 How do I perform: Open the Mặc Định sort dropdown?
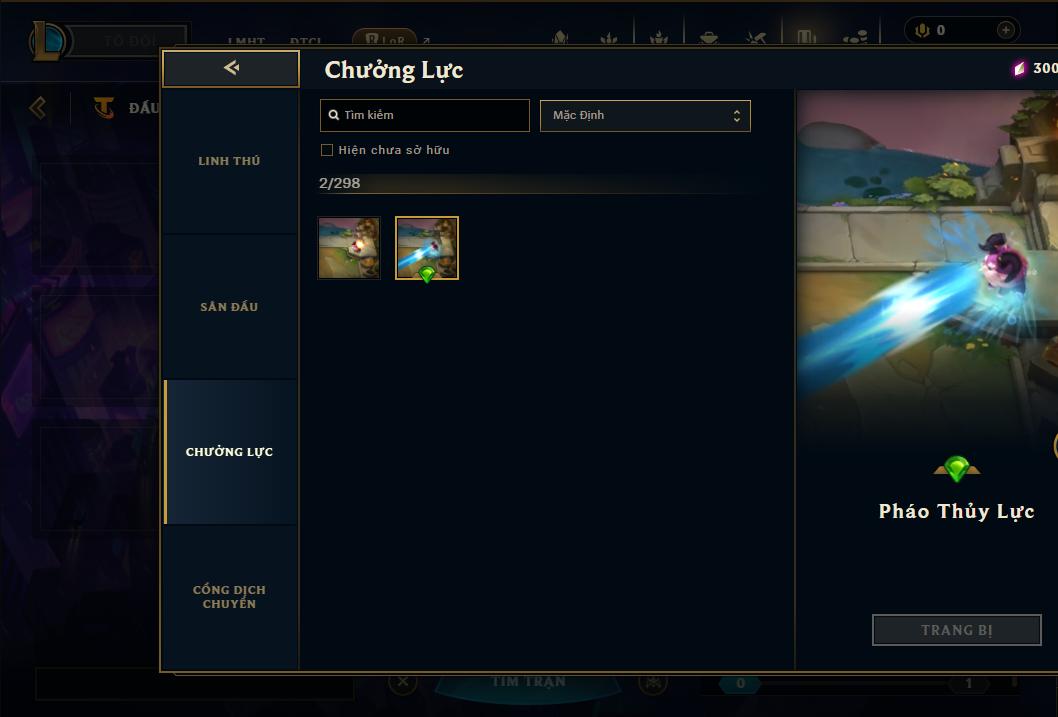tap(645, 115)
